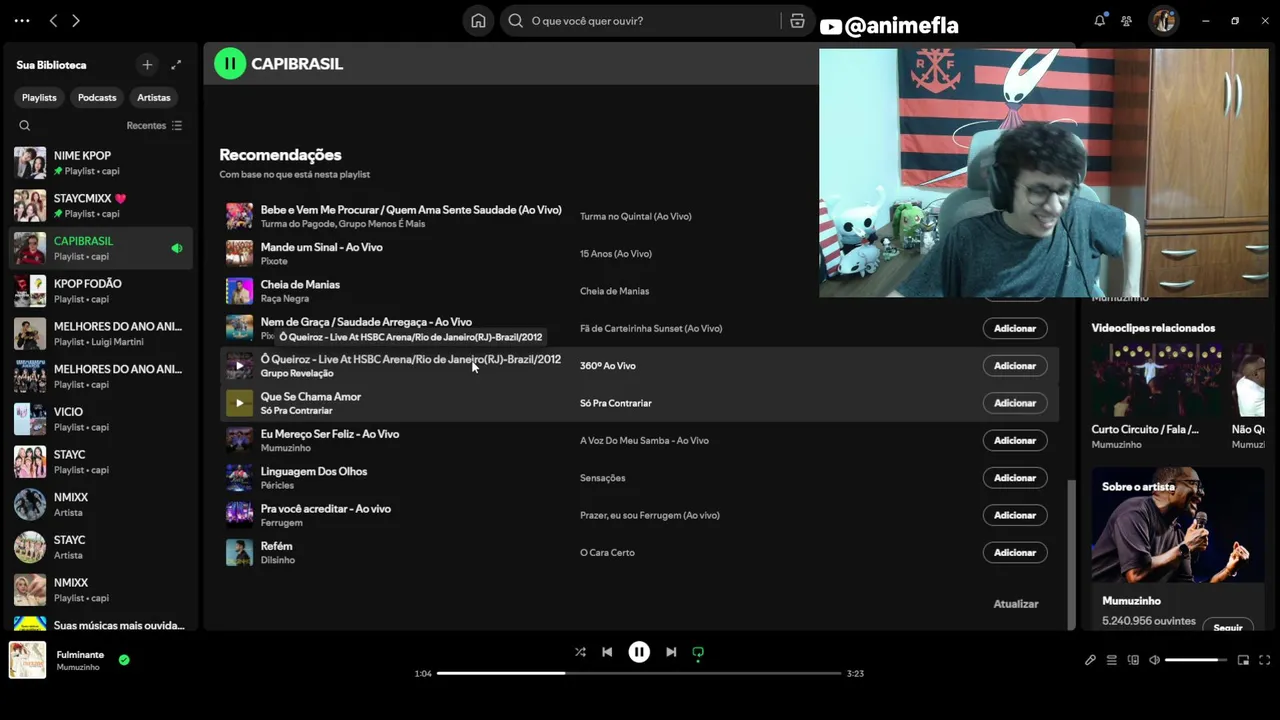
Task: Open Mumuzinho artist under now playing title
Action: point(78,668)
